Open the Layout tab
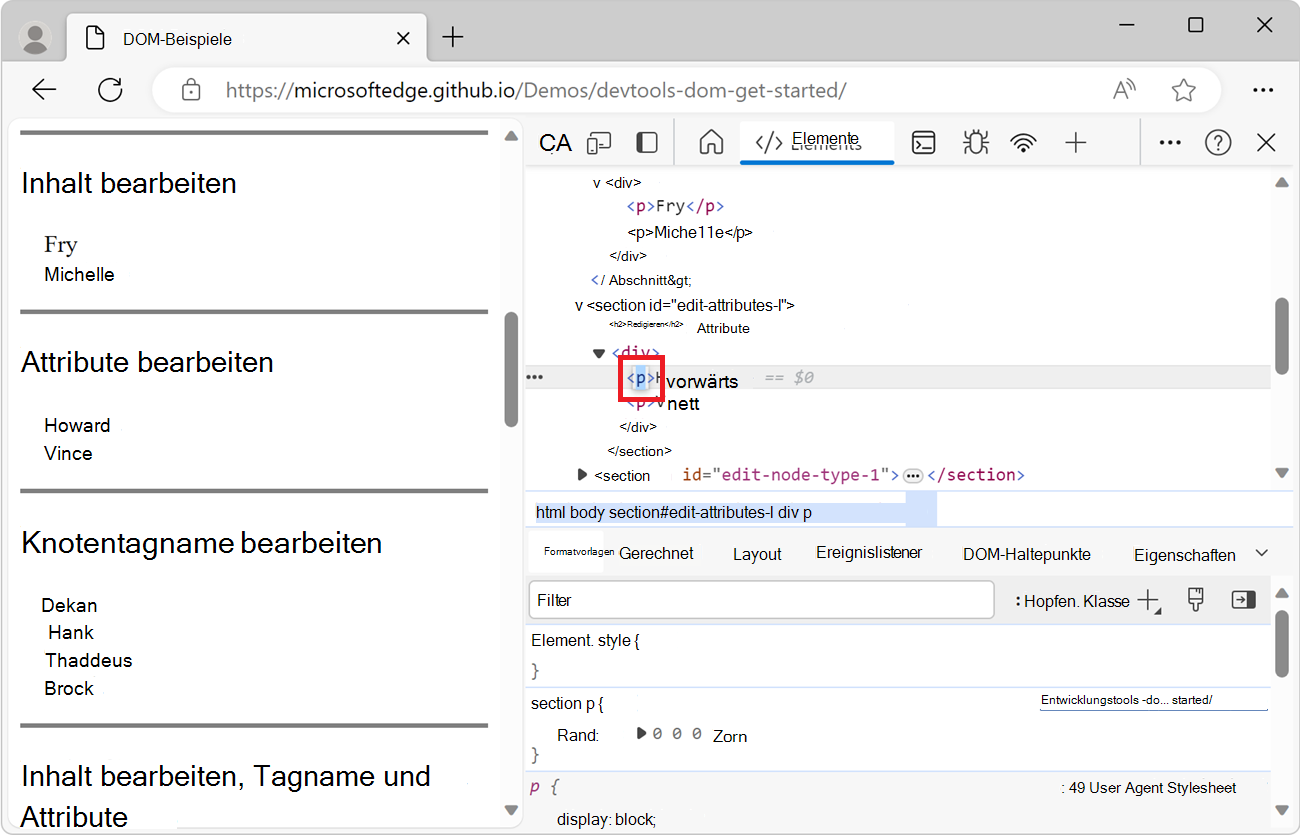This screenshot has width=1300, height=835. 757,554
